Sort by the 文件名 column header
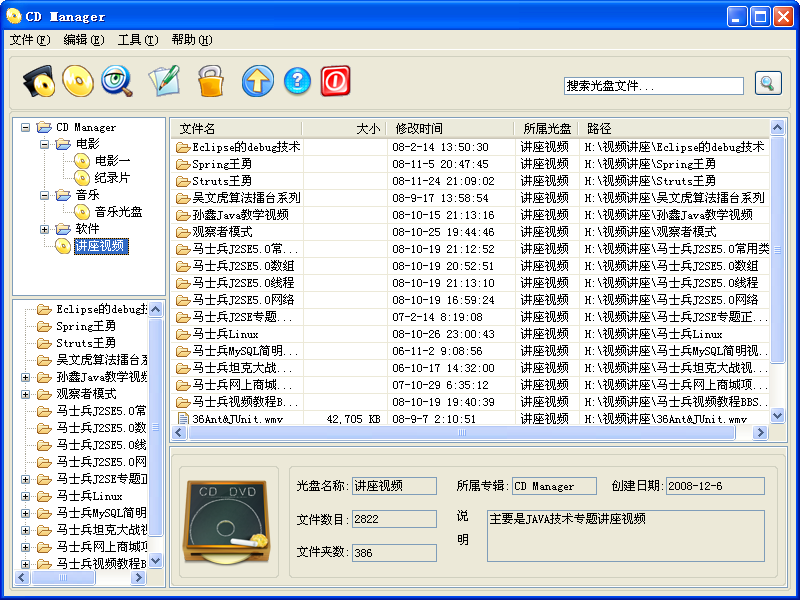 point(237,129)
